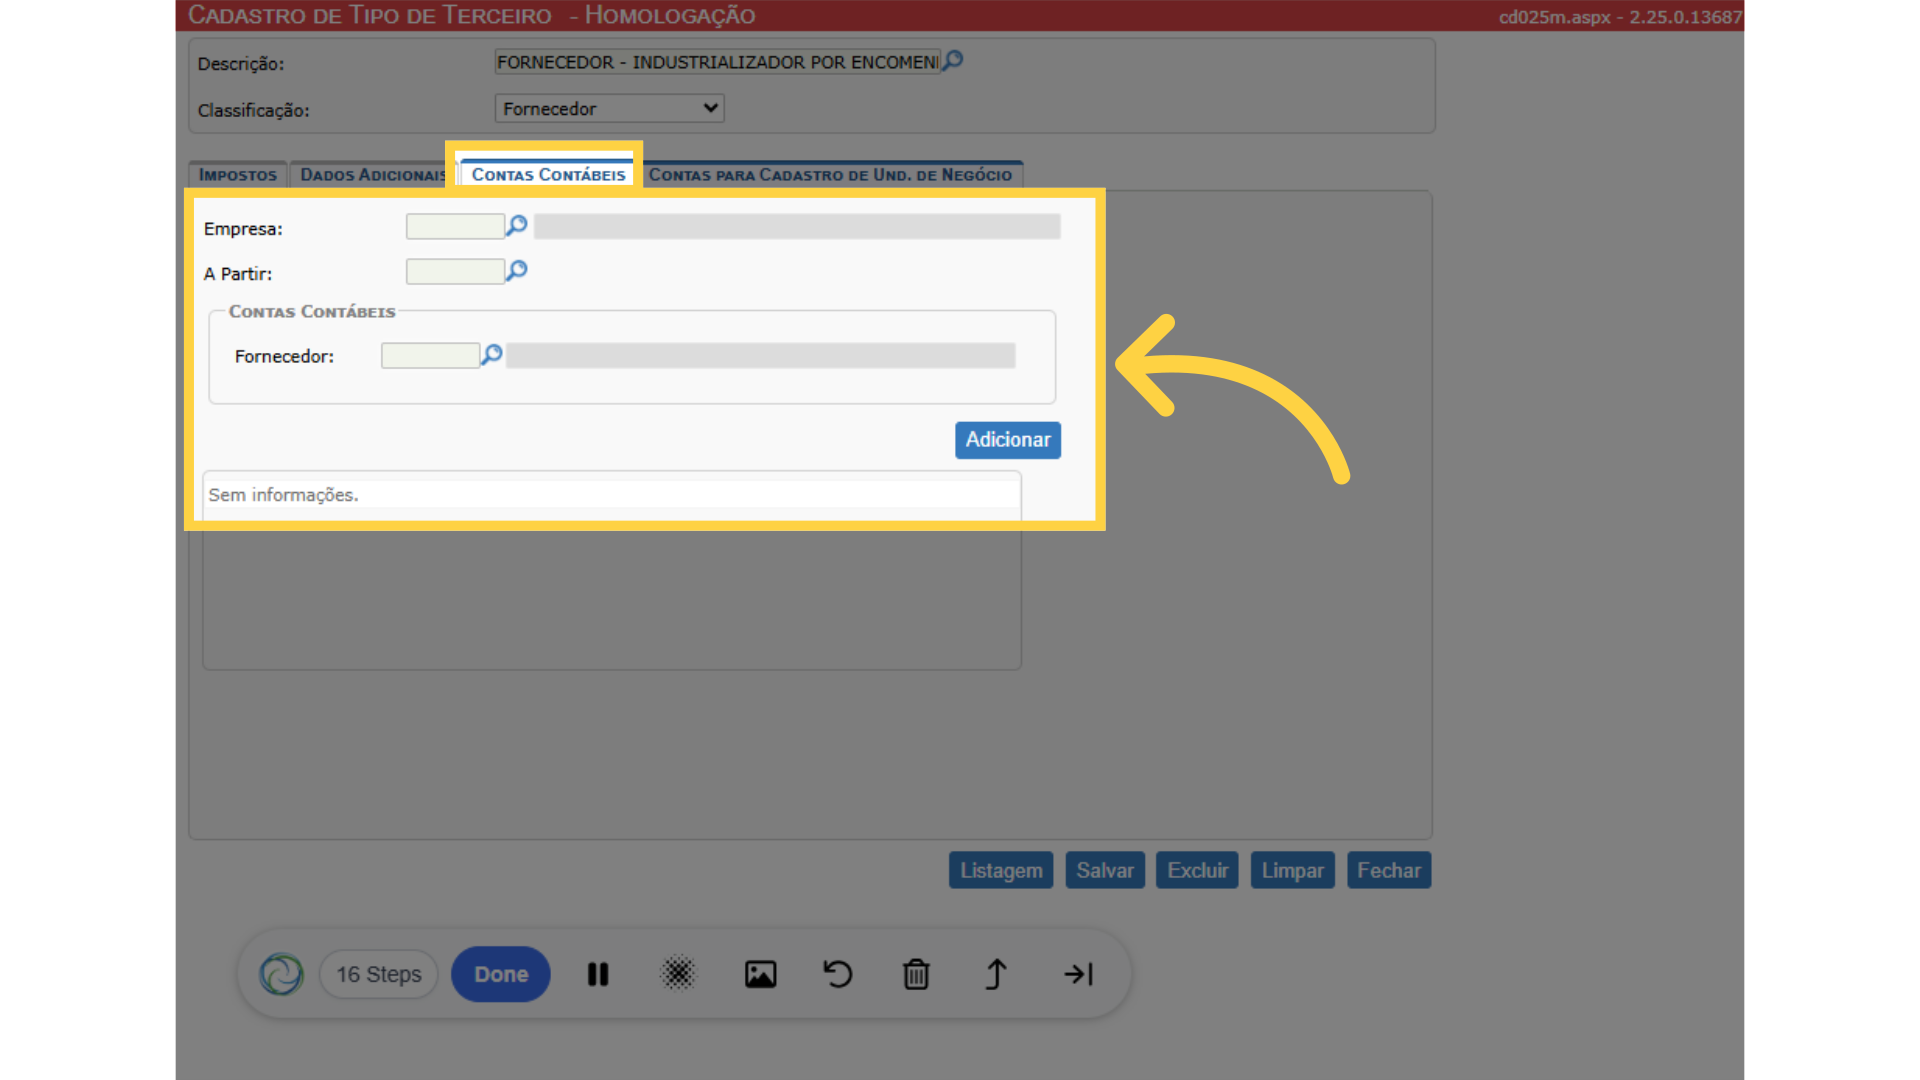
Task: Click the screenshot image icon in recorder bar
Action: click(x=760, y=974)
